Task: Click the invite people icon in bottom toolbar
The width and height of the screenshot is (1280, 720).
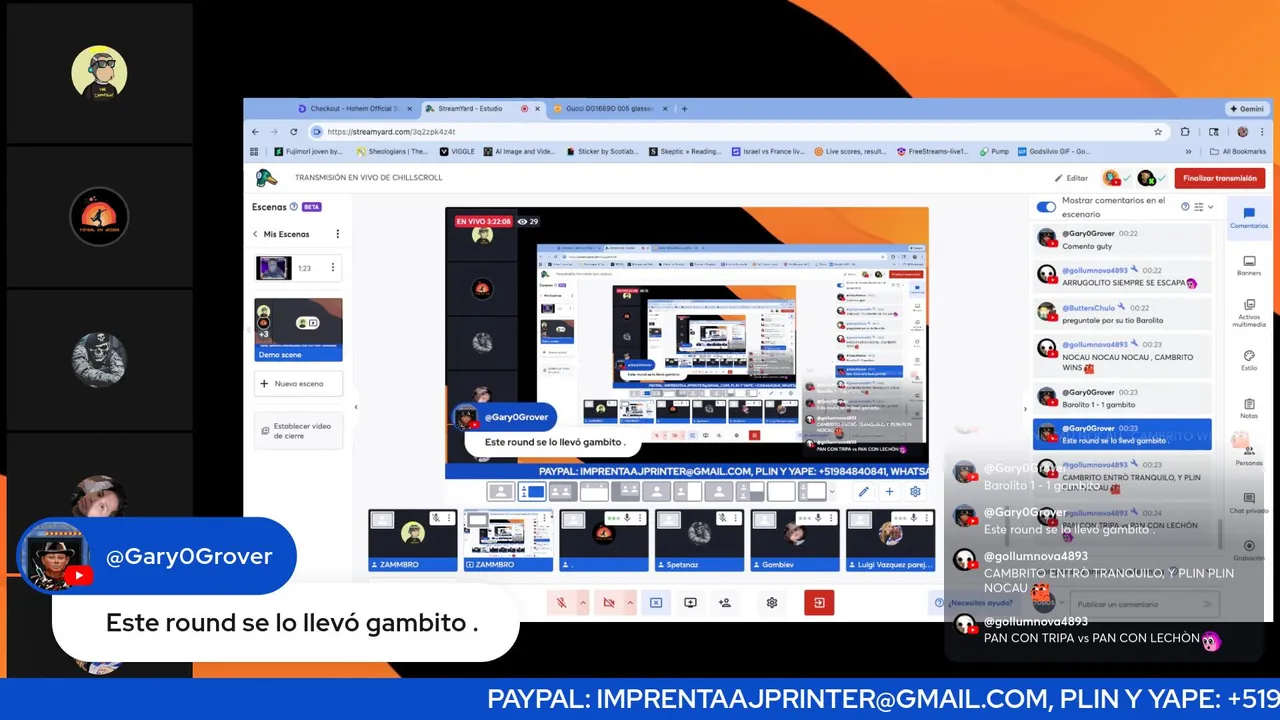Action: click(x=724, y=603)
